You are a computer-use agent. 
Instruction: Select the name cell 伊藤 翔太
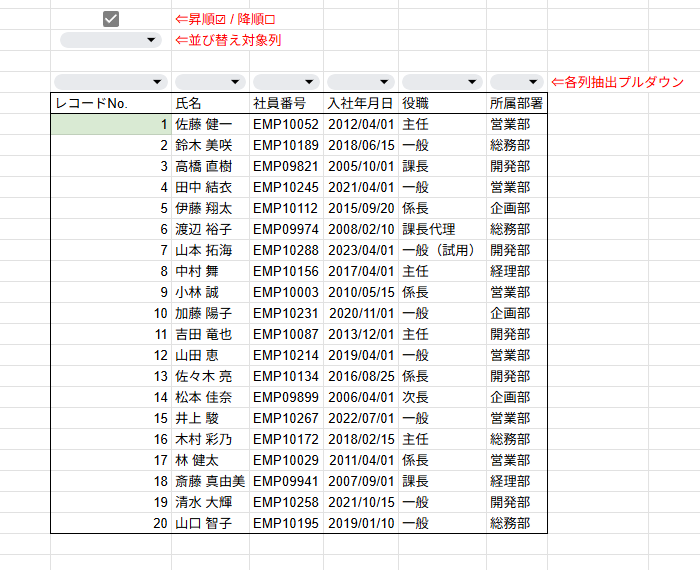210,208
